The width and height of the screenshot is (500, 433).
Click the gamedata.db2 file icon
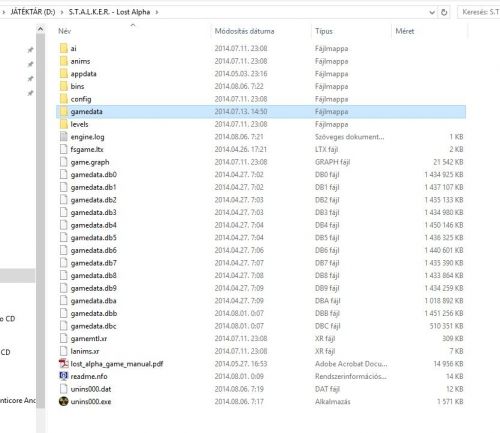point(64,200)
